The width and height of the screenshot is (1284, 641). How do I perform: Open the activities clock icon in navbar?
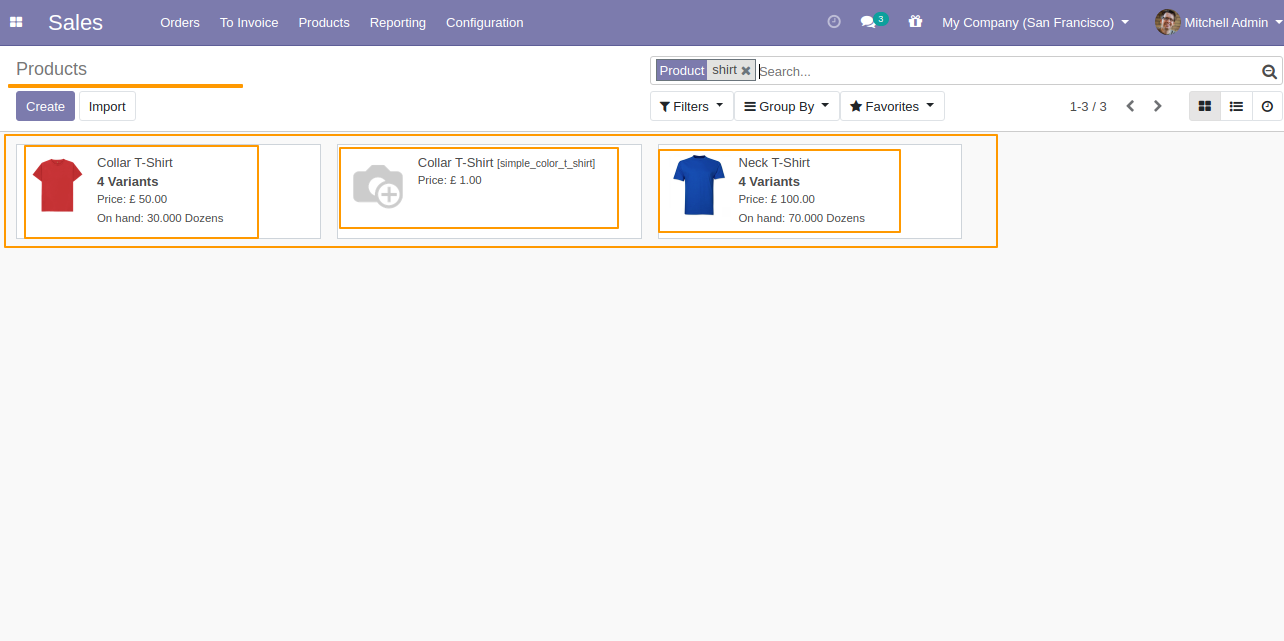coord(834,21)
